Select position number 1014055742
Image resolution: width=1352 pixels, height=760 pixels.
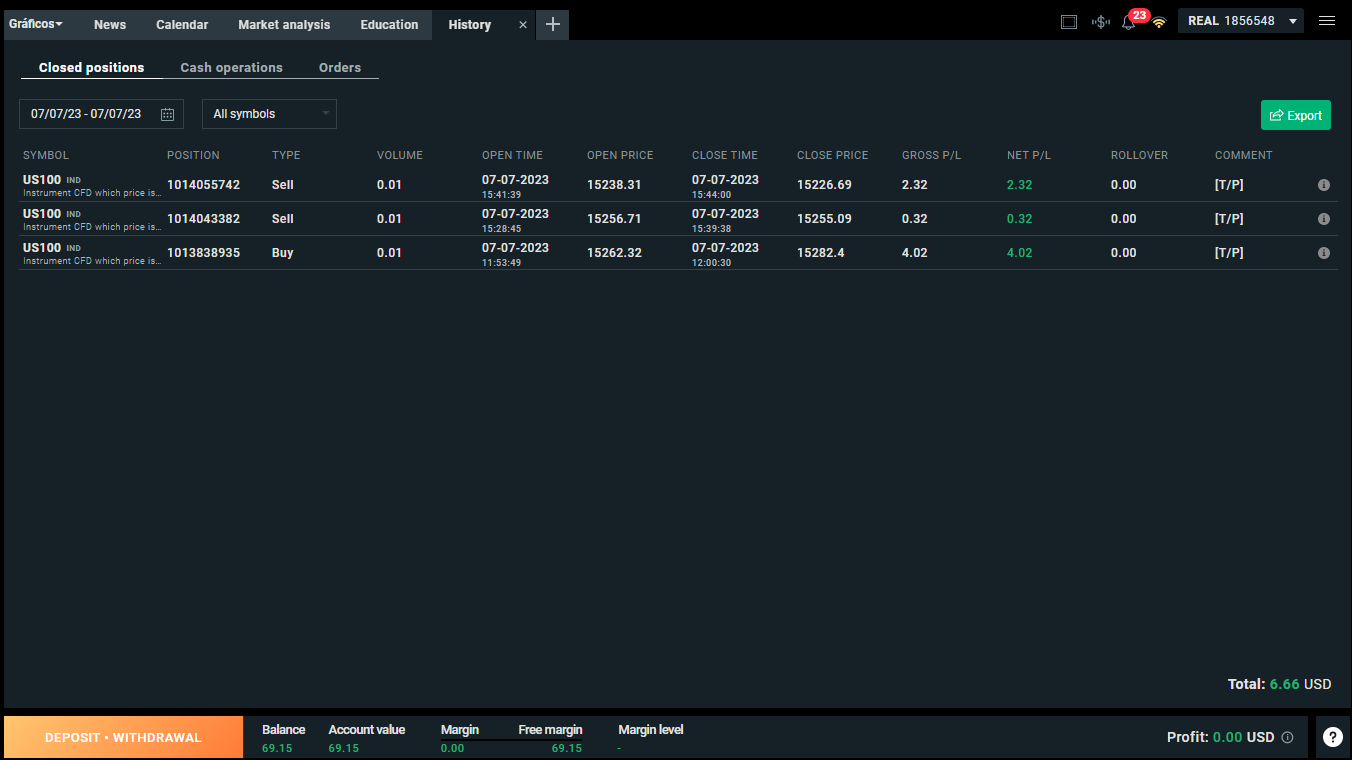(204, 185)
